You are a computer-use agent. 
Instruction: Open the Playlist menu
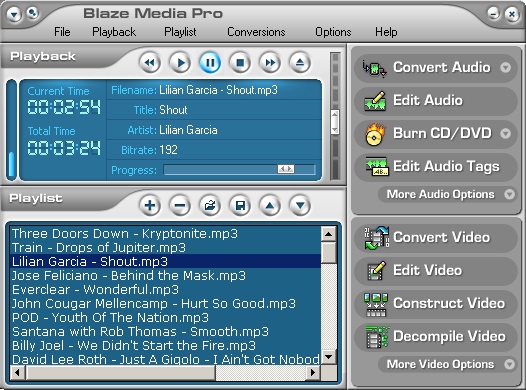180,32
